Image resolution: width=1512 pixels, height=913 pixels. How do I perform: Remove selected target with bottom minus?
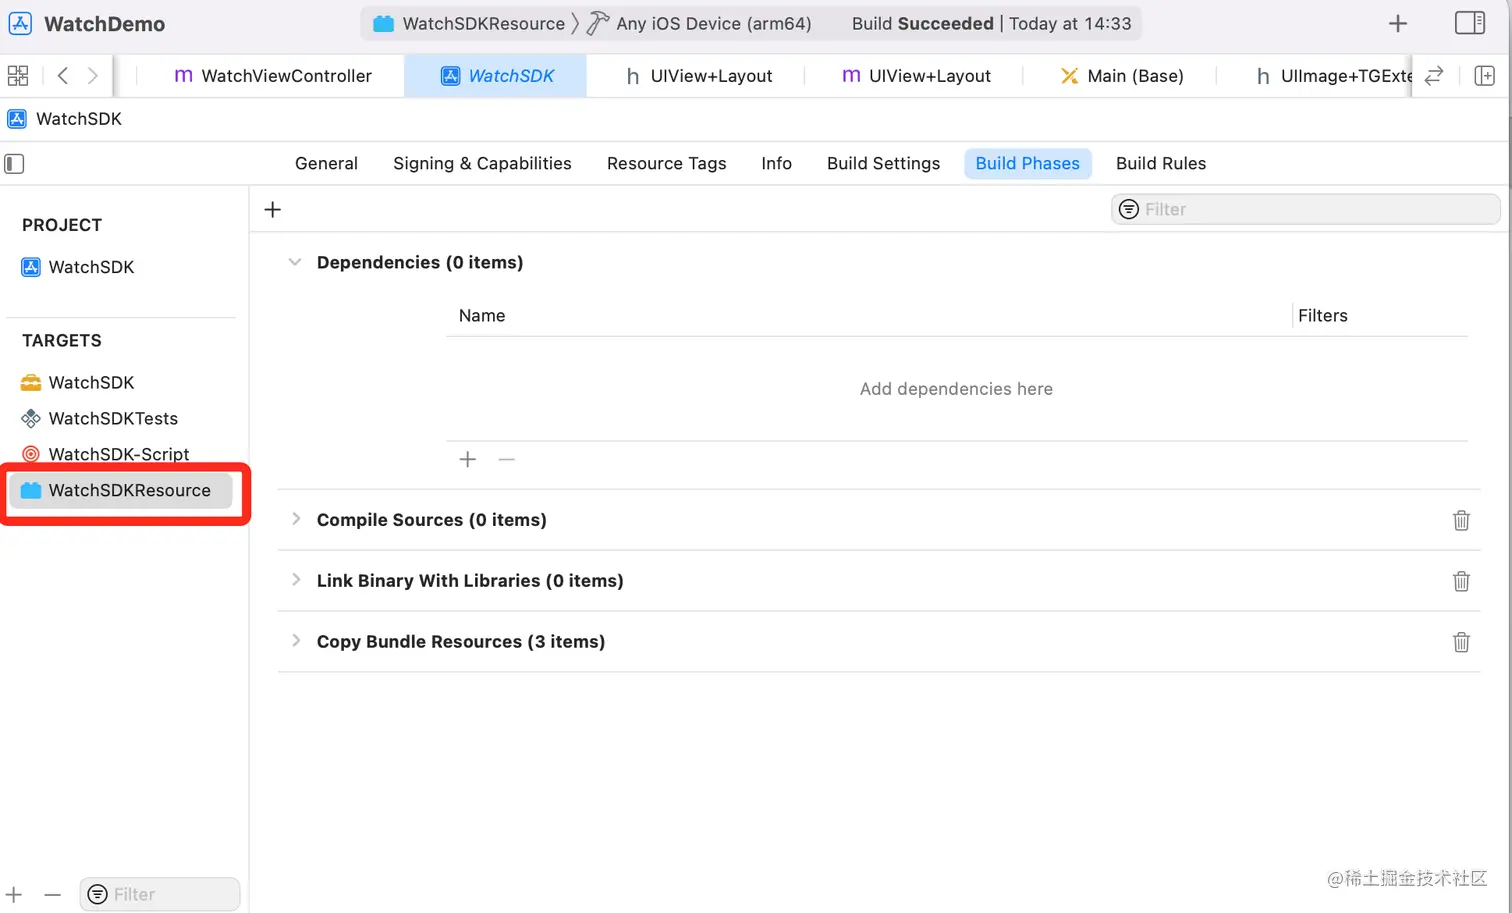(x=53, y=894)
